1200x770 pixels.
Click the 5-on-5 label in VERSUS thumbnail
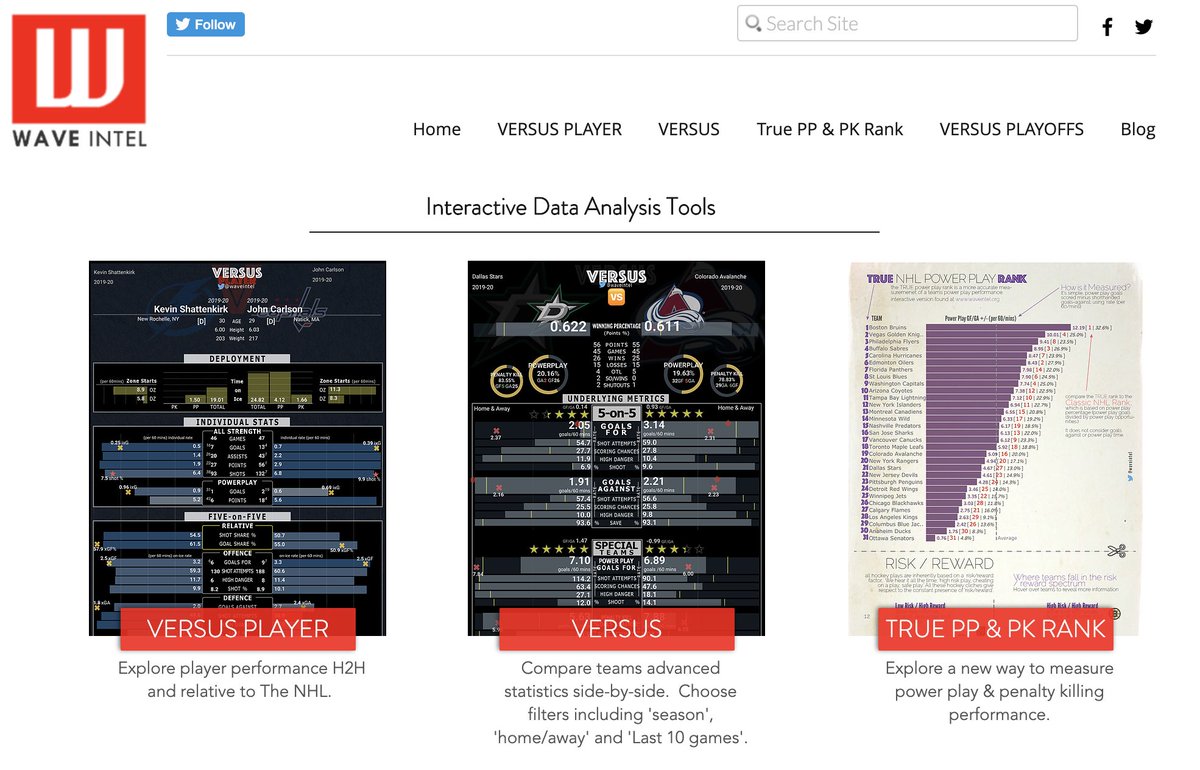[x=617, y=412]
